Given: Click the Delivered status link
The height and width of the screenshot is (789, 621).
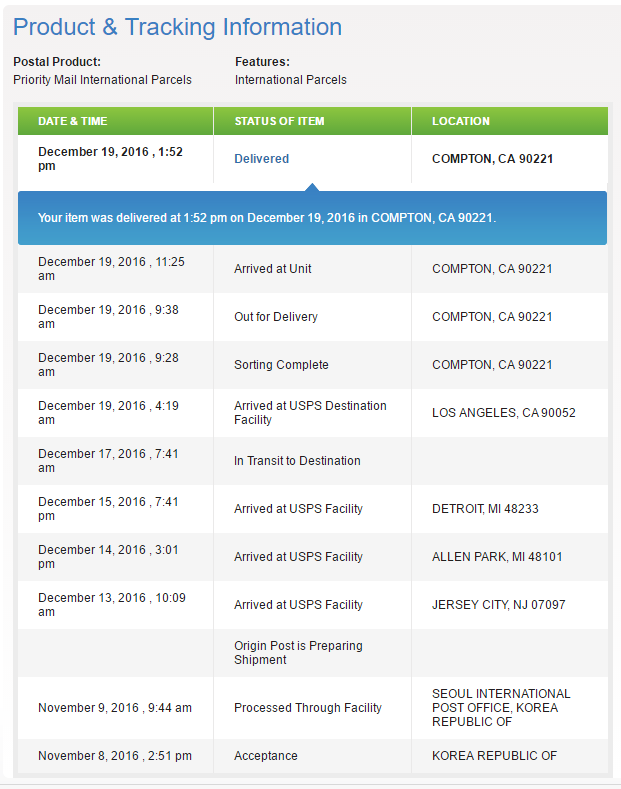Looking at the screenshot, I should (261, 159).
